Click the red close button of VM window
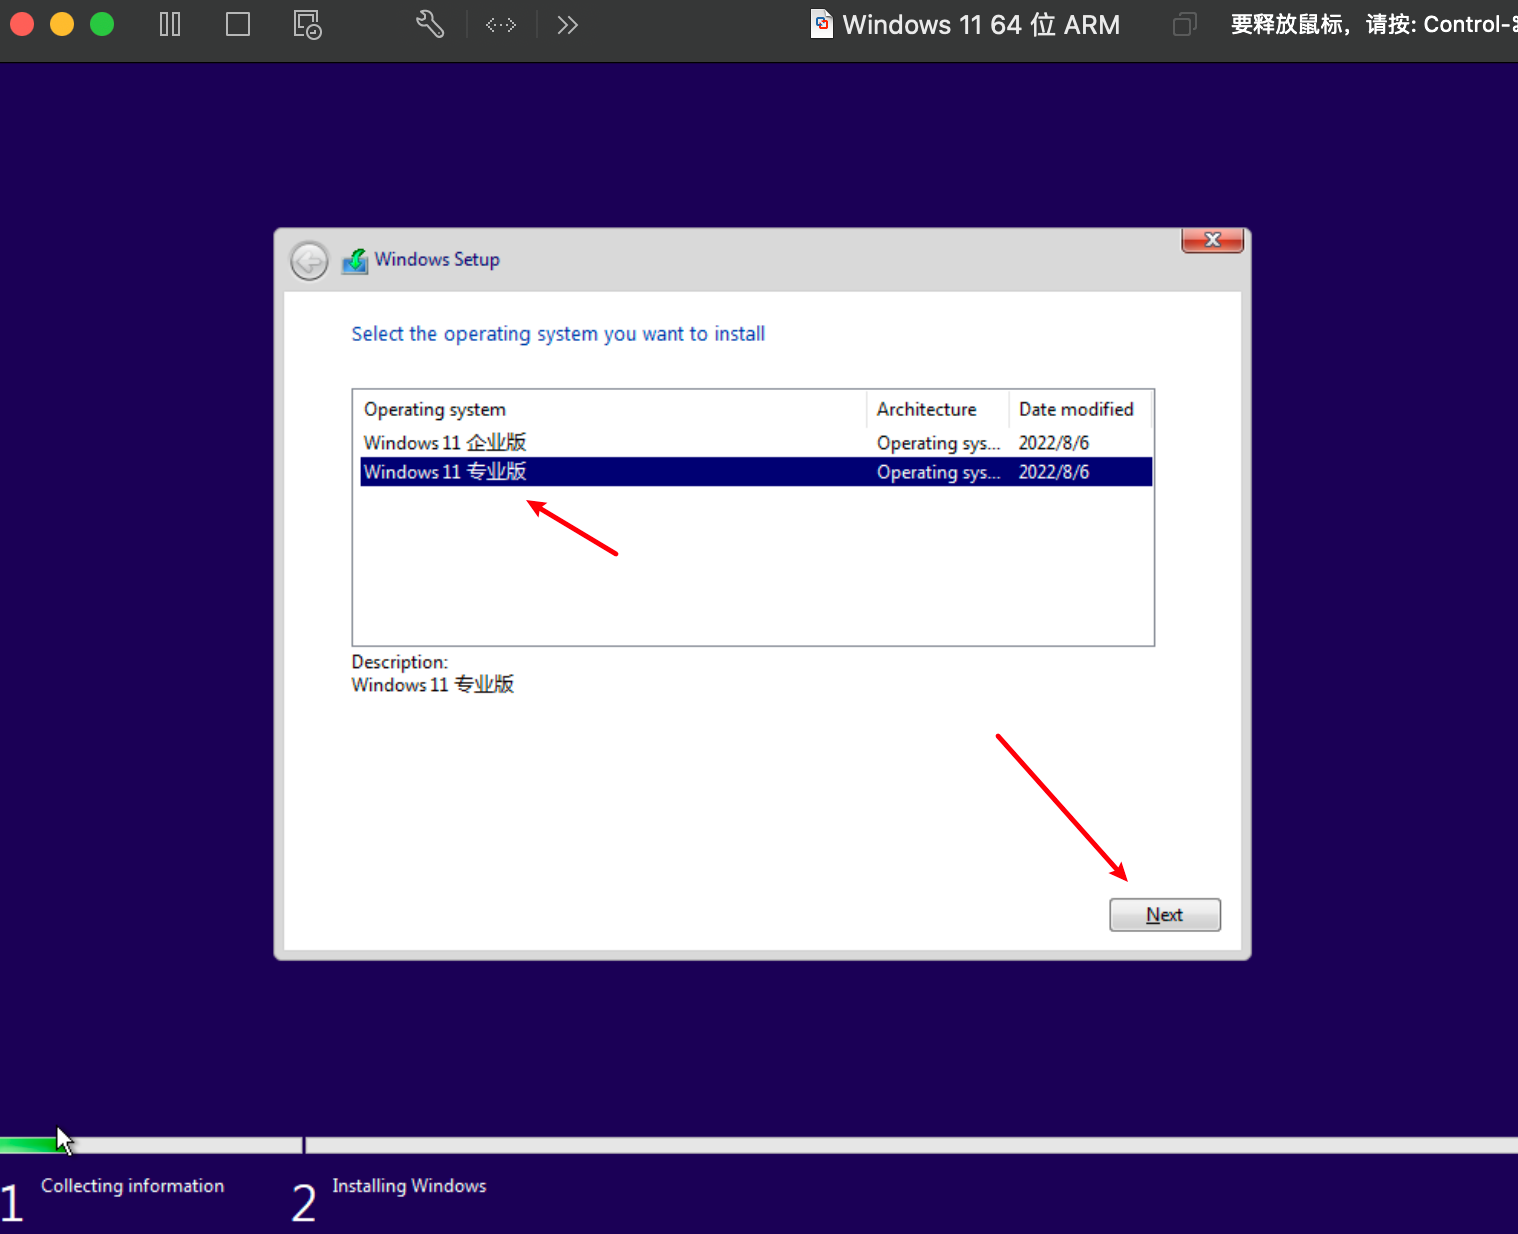The image size is (1518, 1234). 22,24
